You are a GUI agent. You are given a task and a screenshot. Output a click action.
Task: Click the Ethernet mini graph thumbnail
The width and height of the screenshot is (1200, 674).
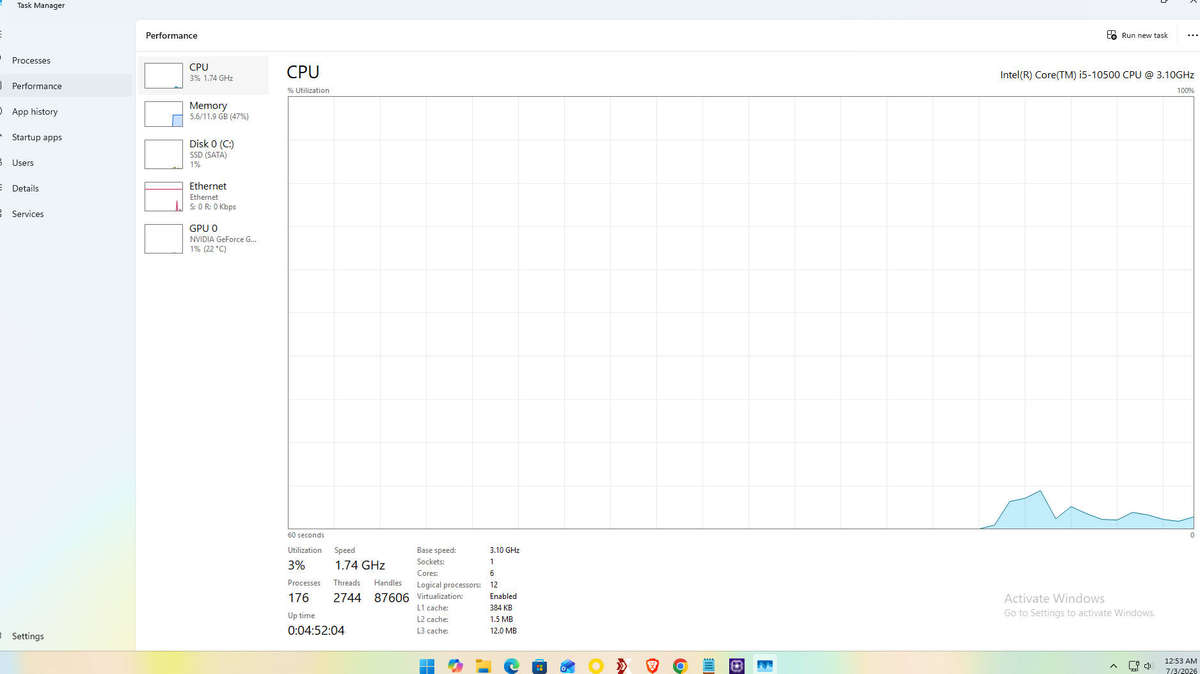click(x=163, y=196)
